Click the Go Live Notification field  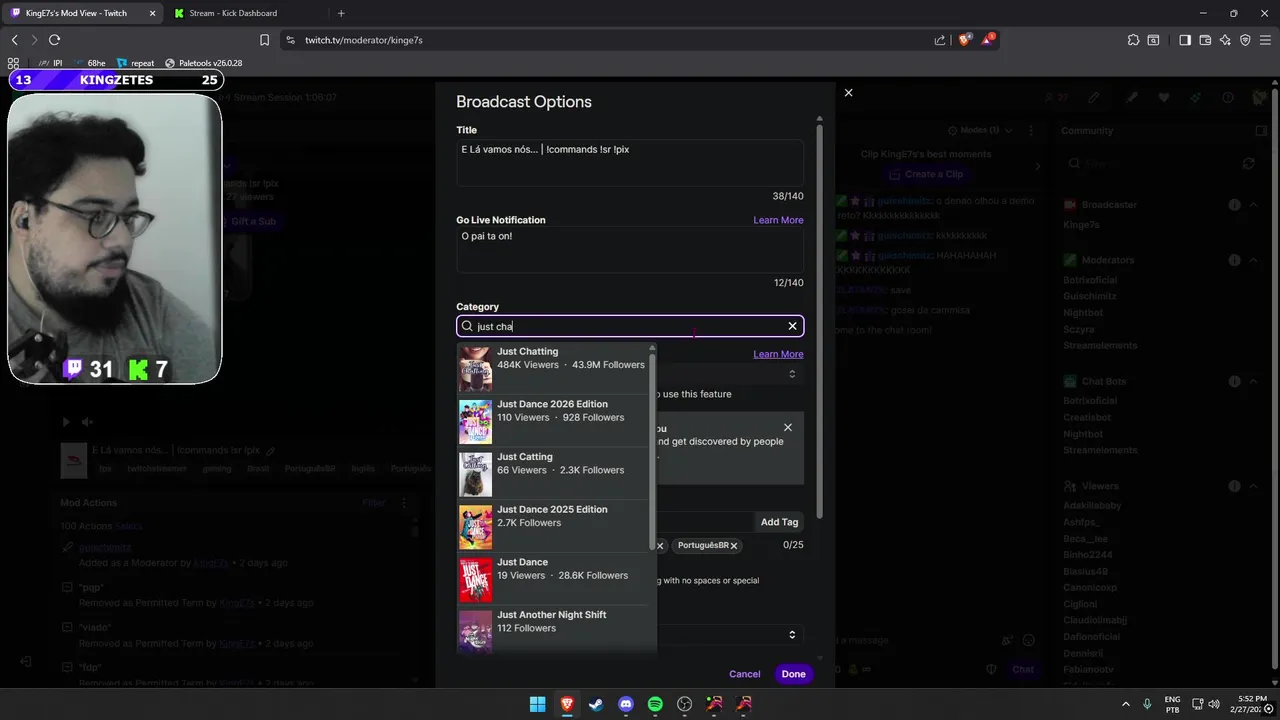(630, 249)
